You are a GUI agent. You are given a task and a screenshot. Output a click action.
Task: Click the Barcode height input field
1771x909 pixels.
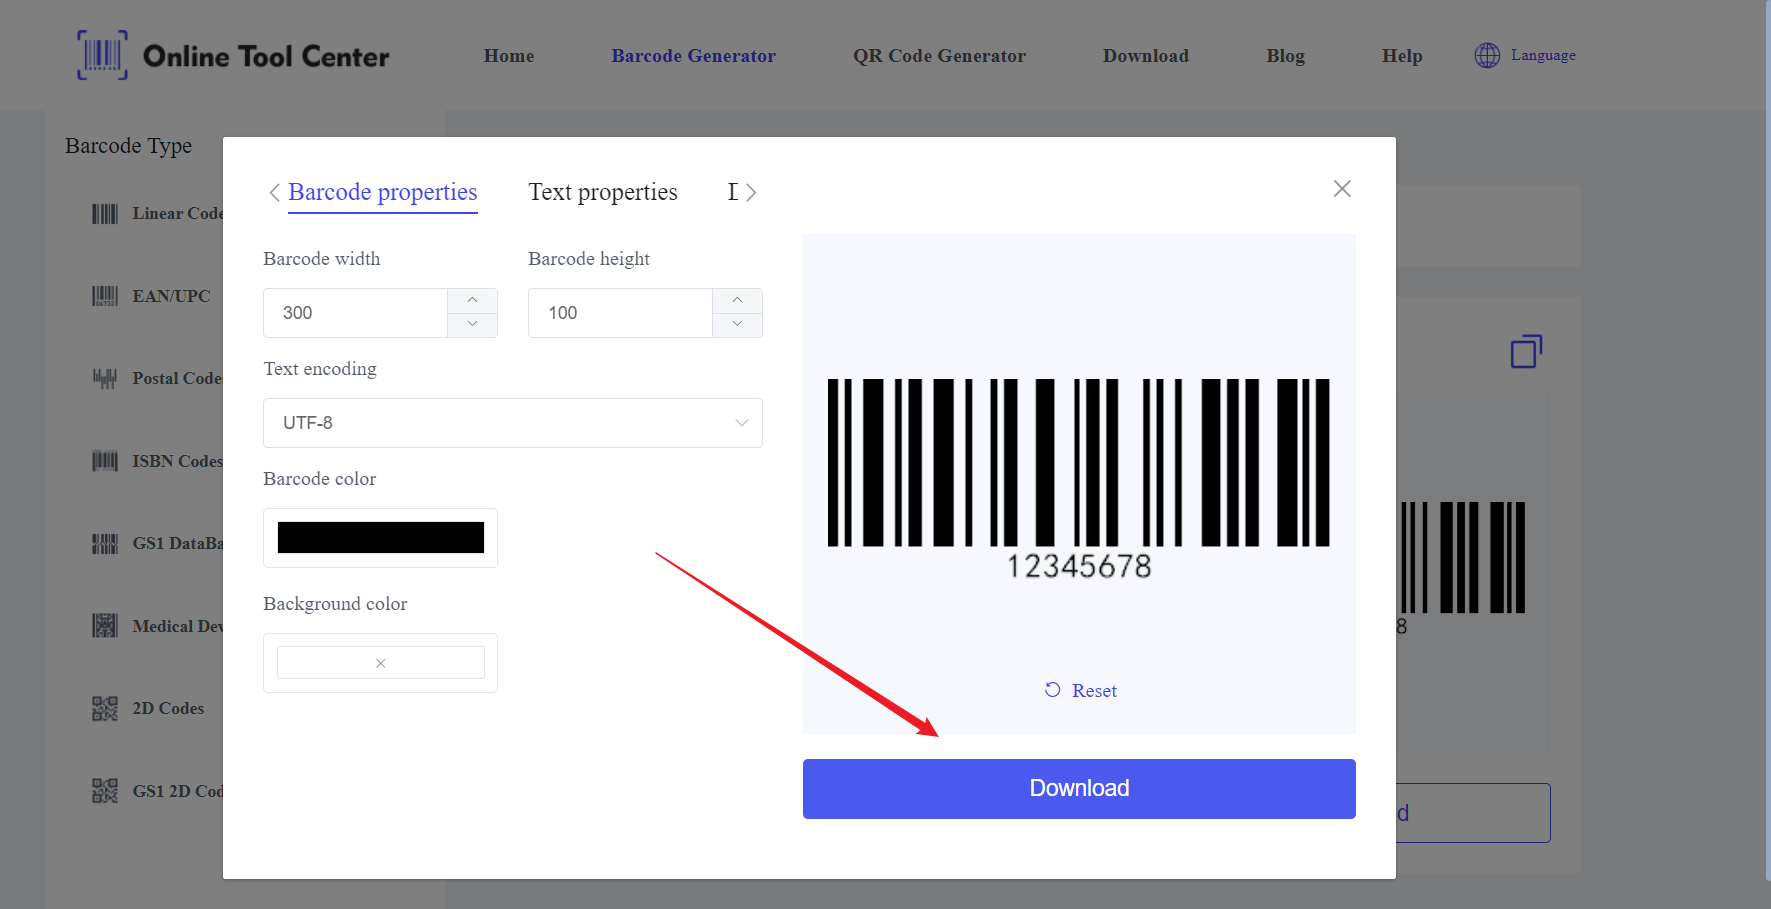(620, 313)
